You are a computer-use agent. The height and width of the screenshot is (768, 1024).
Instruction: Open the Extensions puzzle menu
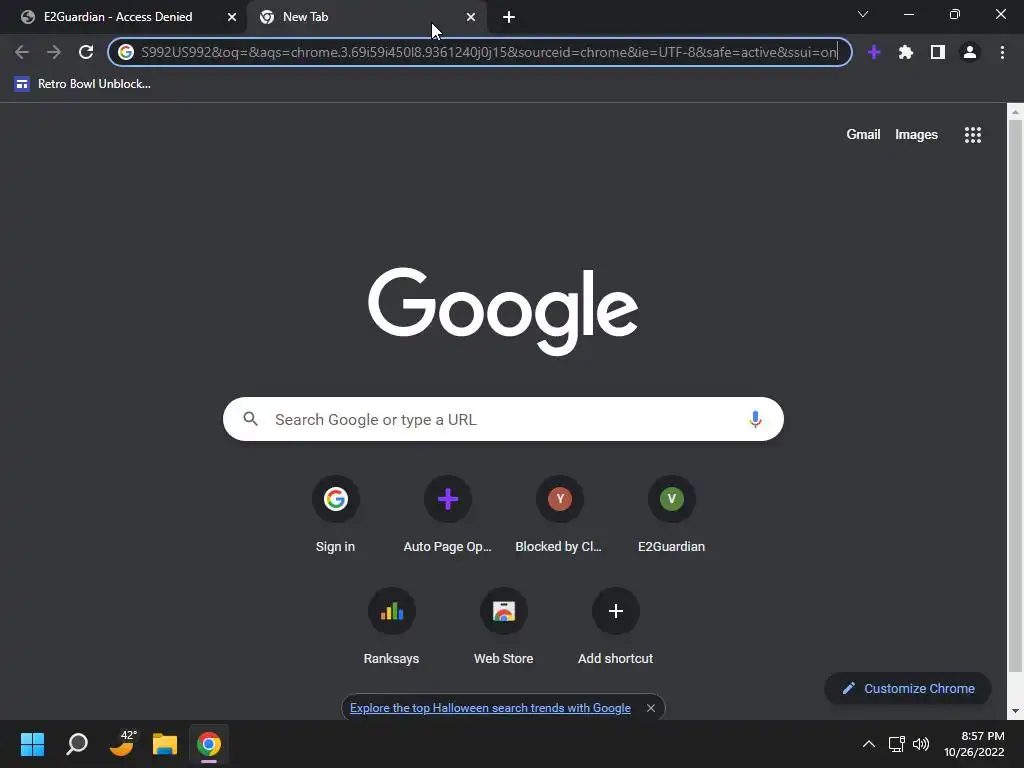click(x=906, y=52)
